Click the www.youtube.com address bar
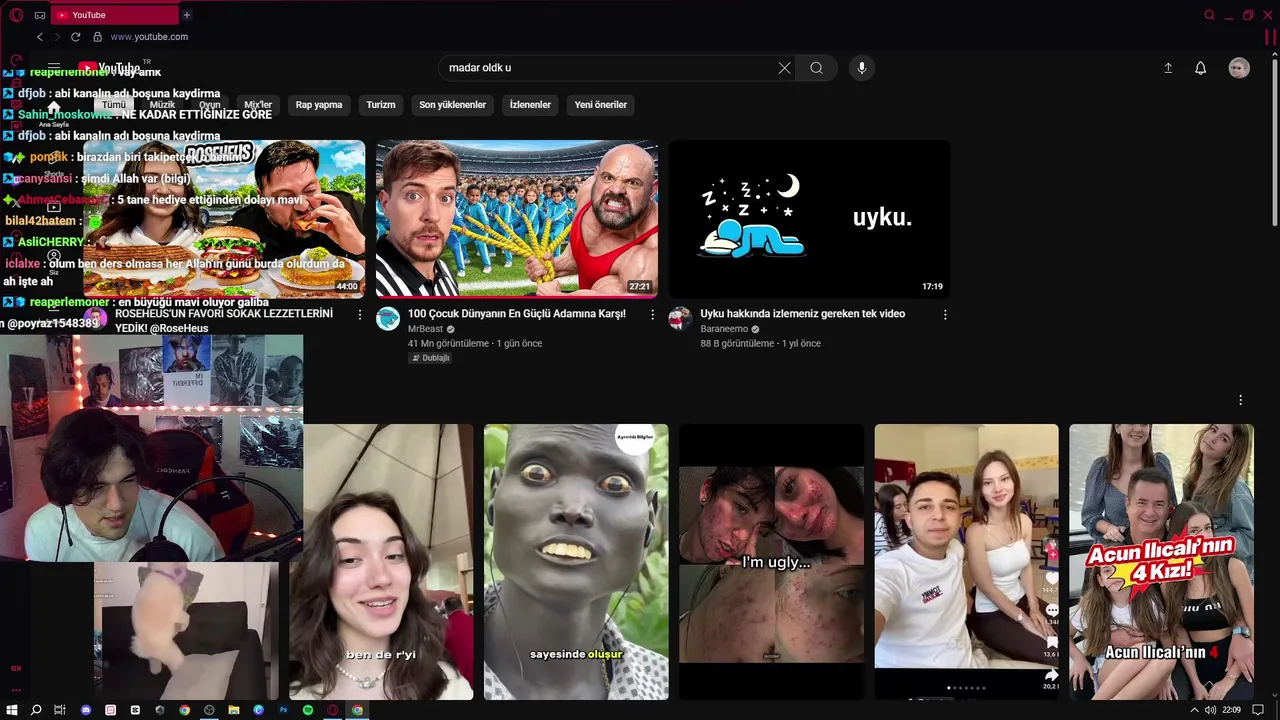This screenshot has width=1280, height=720. click(149, 37)
